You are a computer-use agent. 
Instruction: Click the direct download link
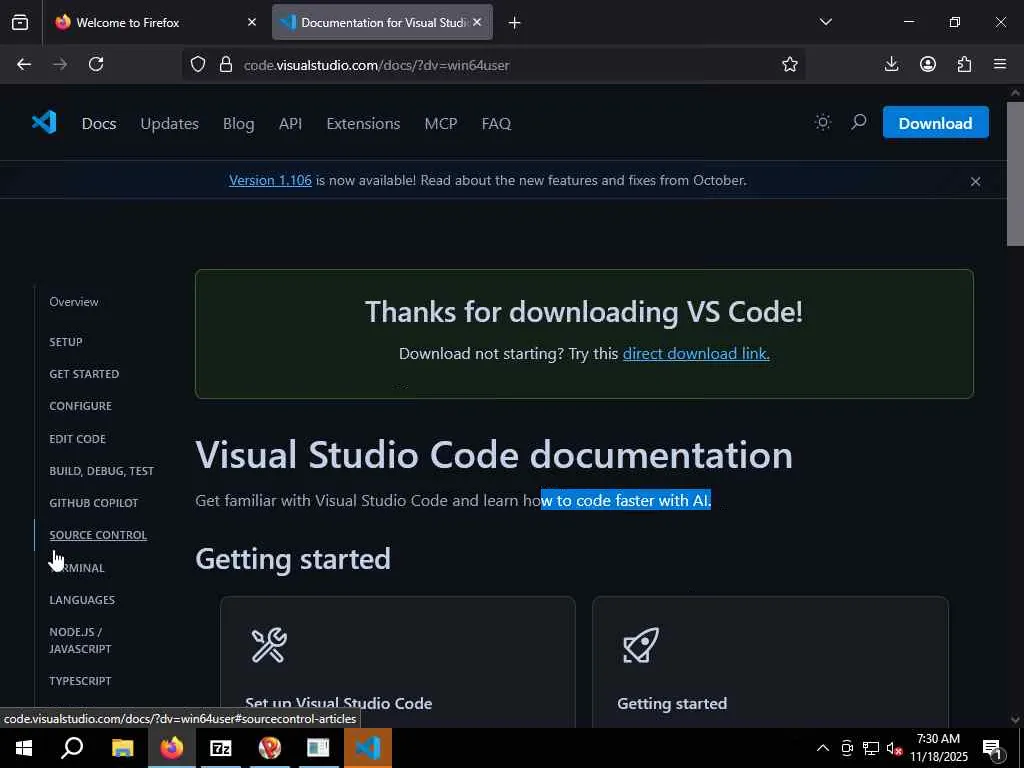click(696, 353)
